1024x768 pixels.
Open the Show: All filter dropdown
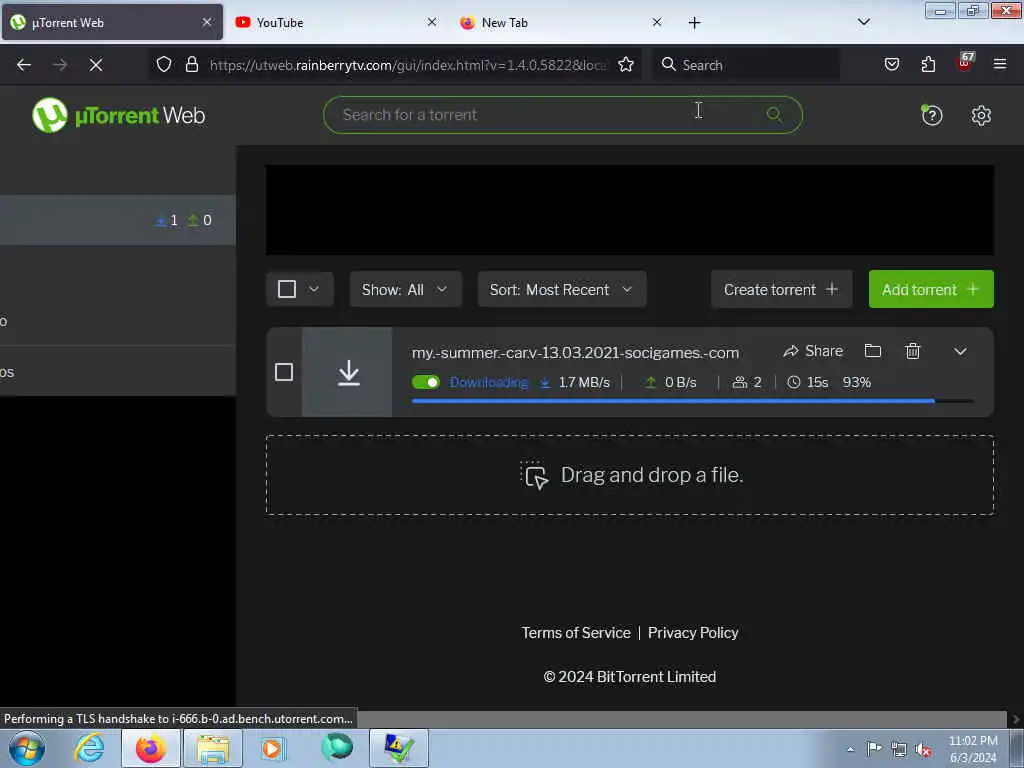(x=406, y=289)
